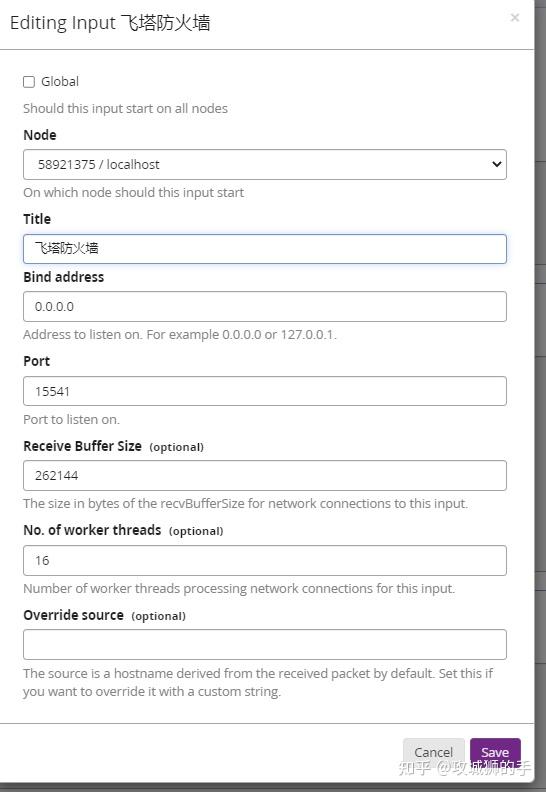
Task: Click the Receive Buffer Size label
Action: 82,446
